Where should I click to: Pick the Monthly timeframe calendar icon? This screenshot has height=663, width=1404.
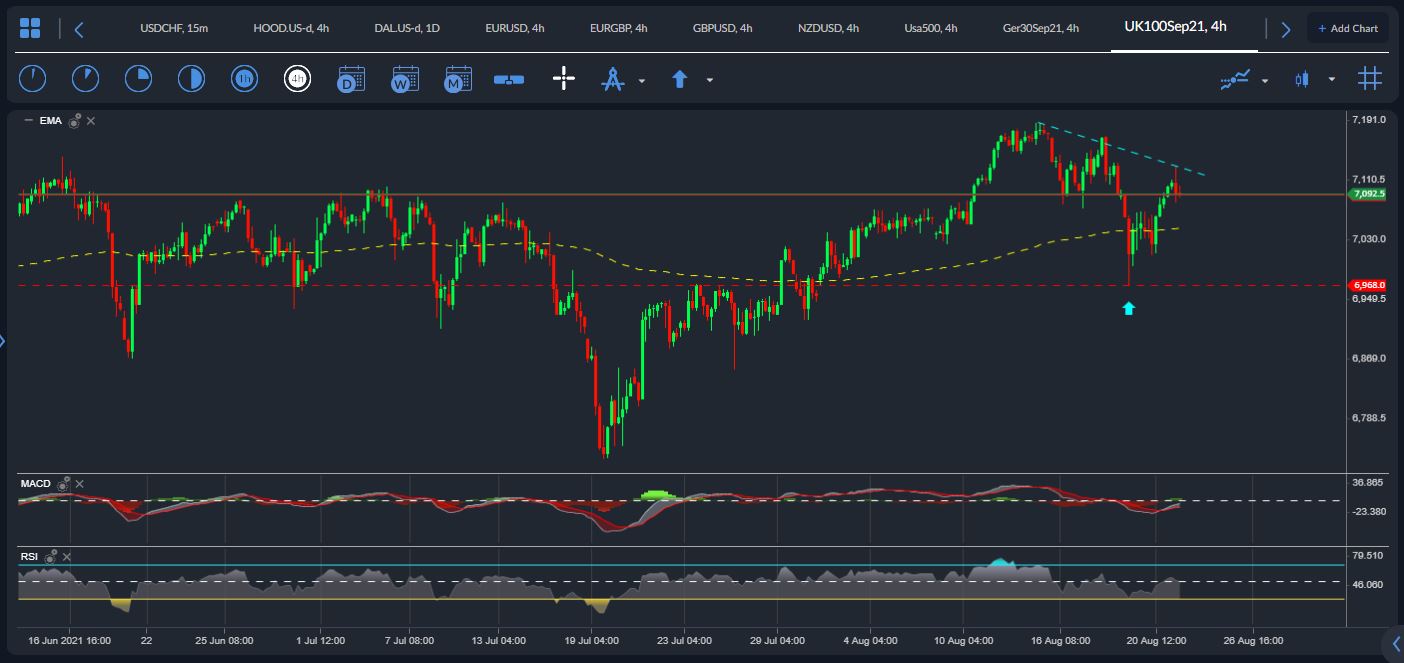[458, 79]
